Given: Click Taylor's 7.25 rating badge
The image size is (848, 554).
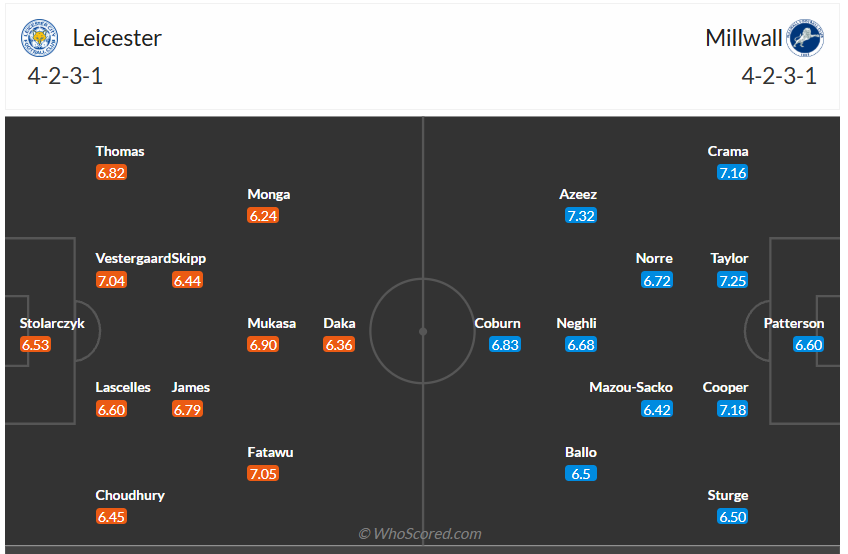Looking at the screenshot, I should pos(732,281).
